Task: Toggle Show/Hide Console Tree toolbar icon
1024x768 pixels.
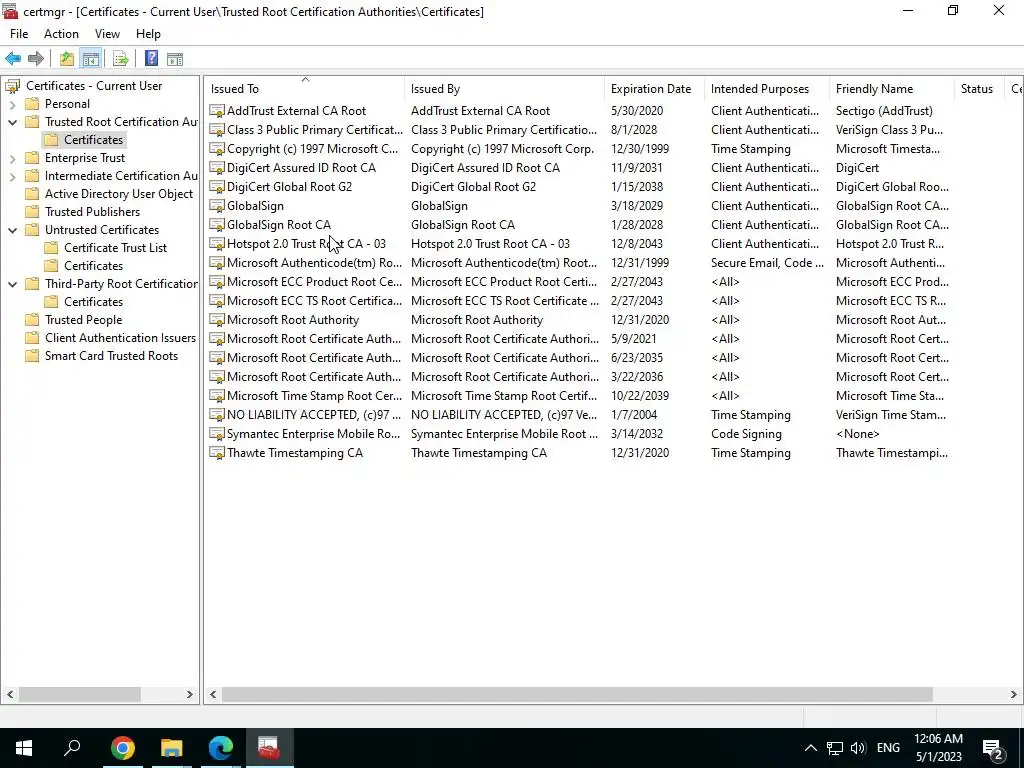Action: 91,59
